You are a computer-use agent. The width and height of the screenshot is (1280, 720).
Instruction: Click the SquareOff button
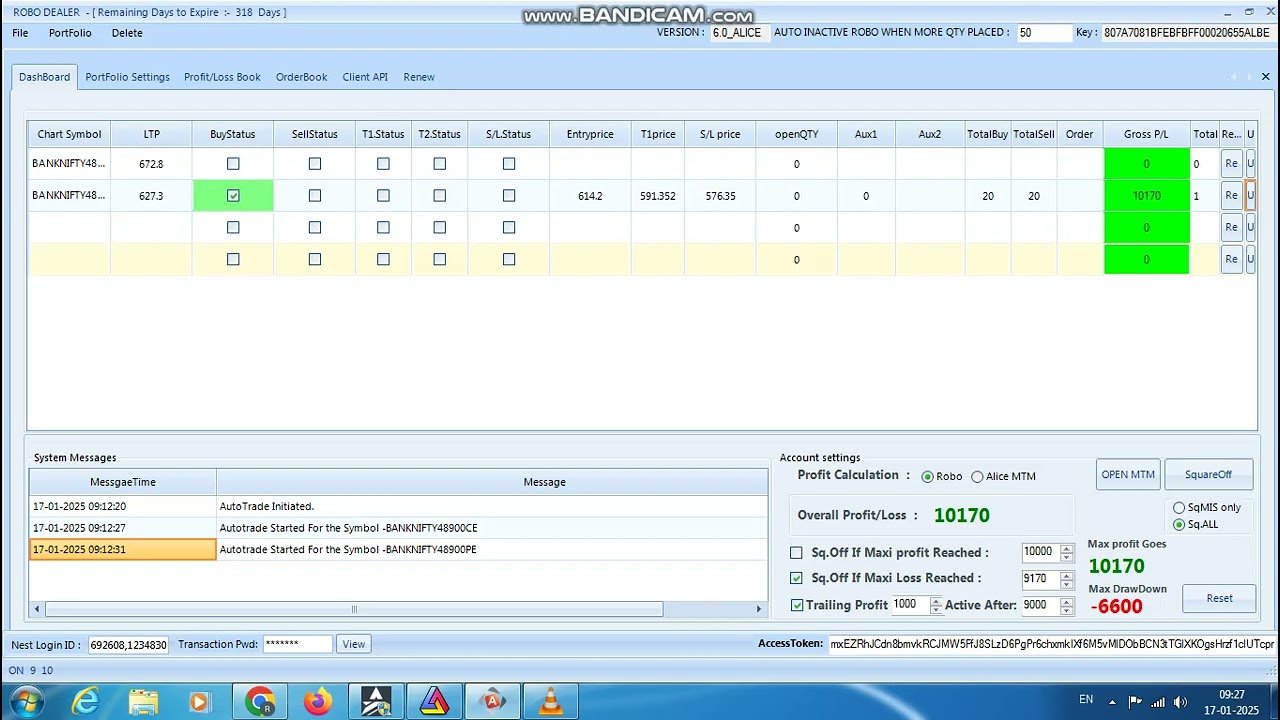click(x=1208, y=474)
